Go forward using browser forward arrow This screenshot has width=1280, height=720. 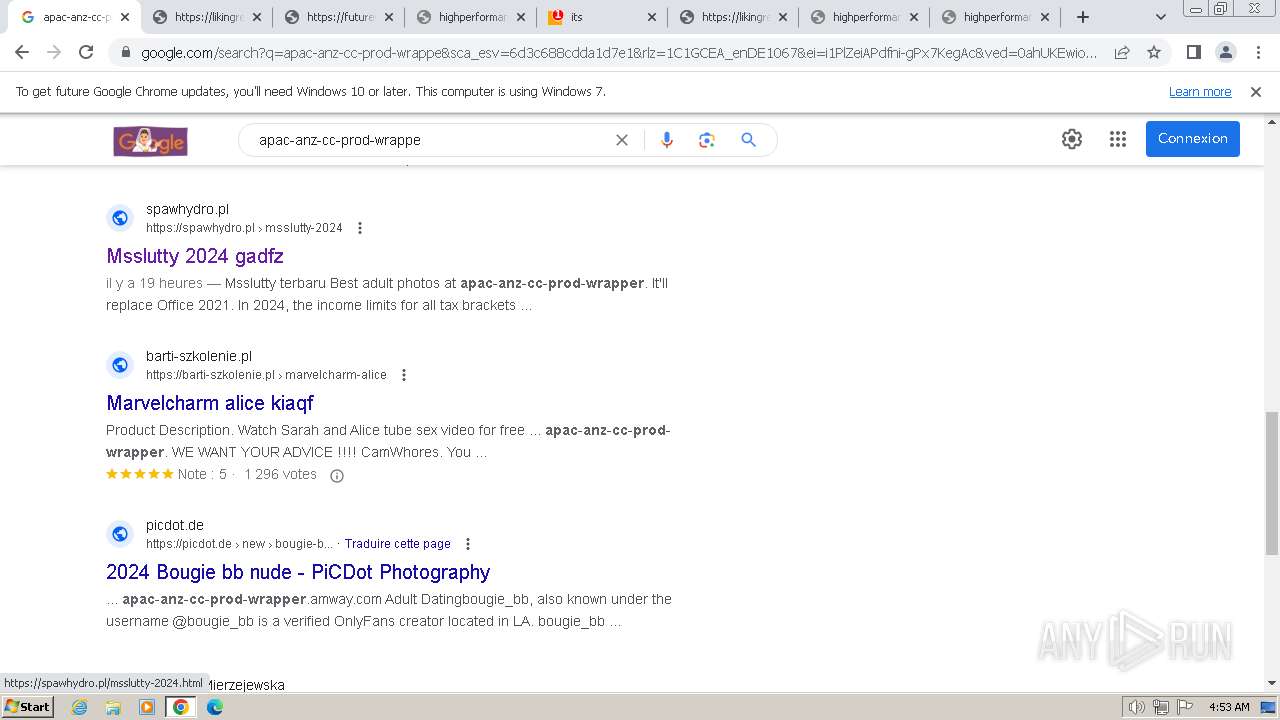54,52
